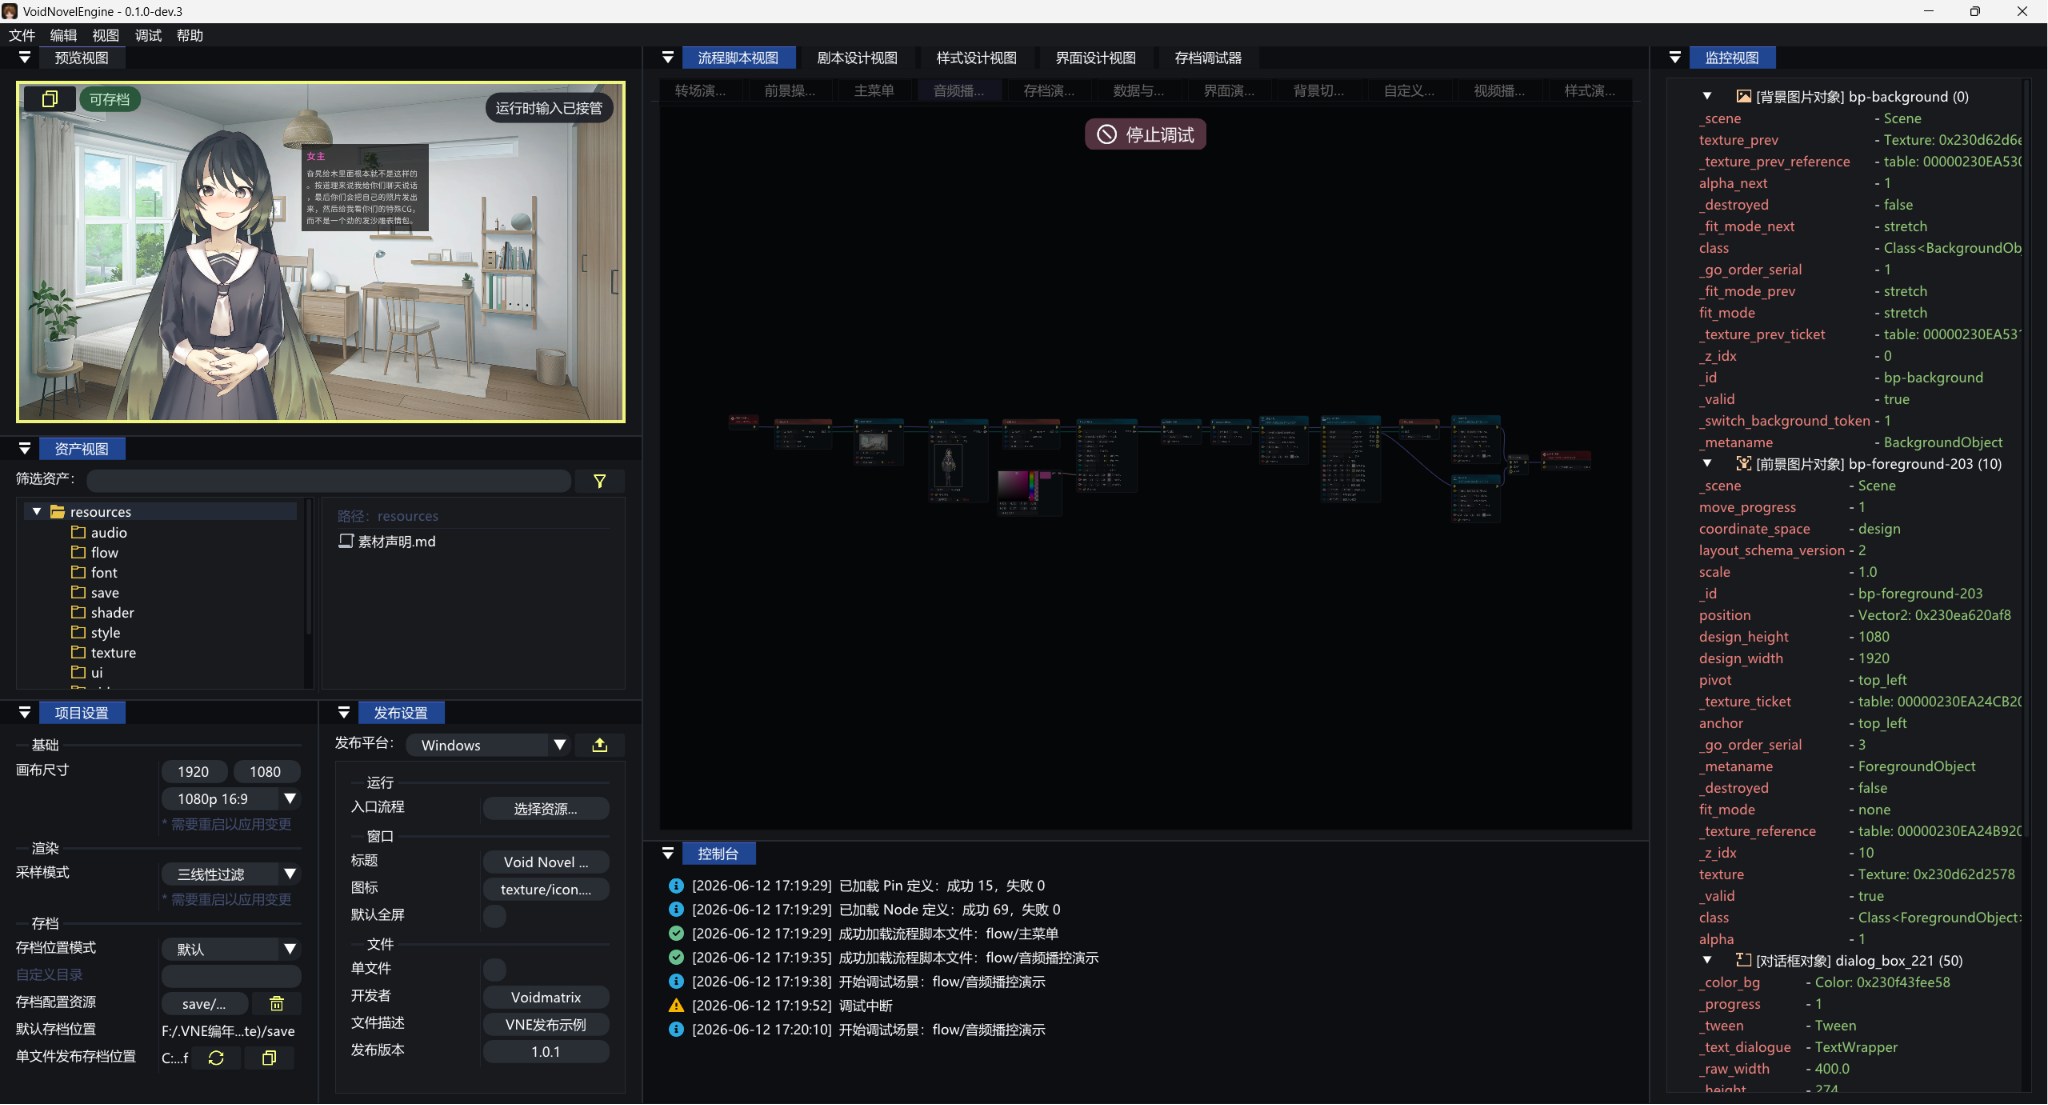Screen dimensions: 2048x1105
Task: Click 开发者 Voidmatrix field
Action: coord(546,998)
